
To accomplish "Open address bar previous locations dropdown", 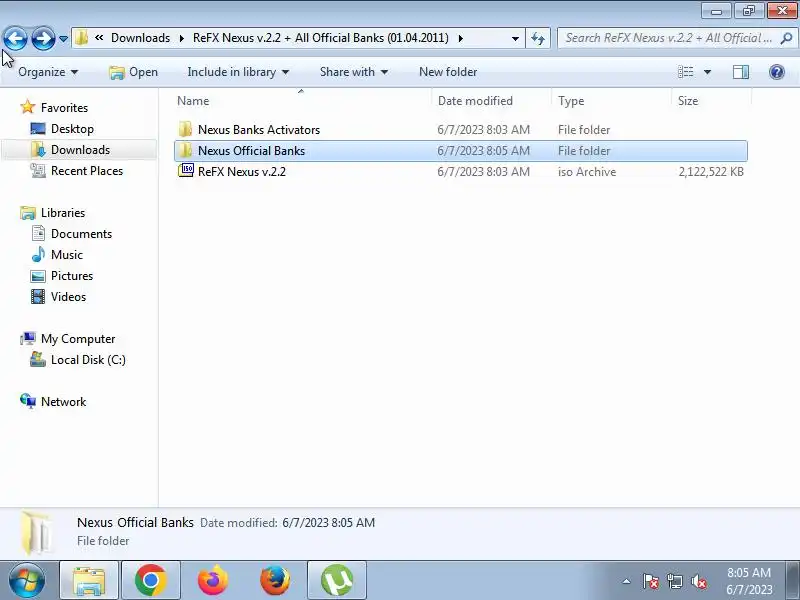I will tap(515, 39).
